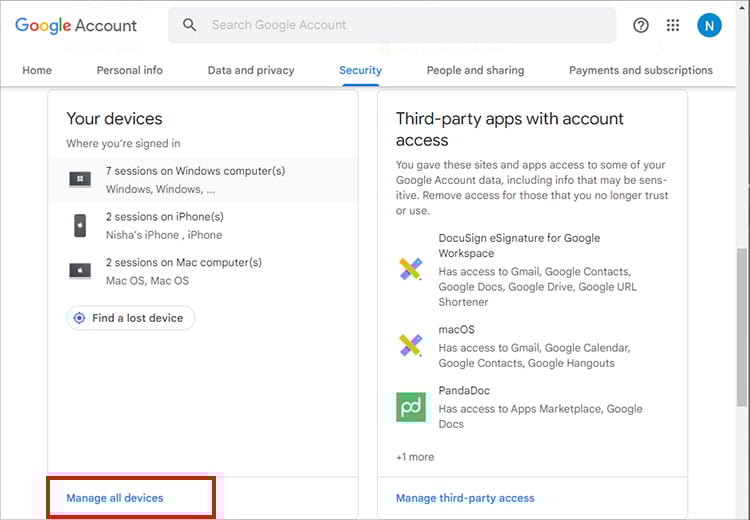The width and height of the screenshot is (750, 520).
Task: Click the Find a lost device button
Action: [x=130, y=318]
